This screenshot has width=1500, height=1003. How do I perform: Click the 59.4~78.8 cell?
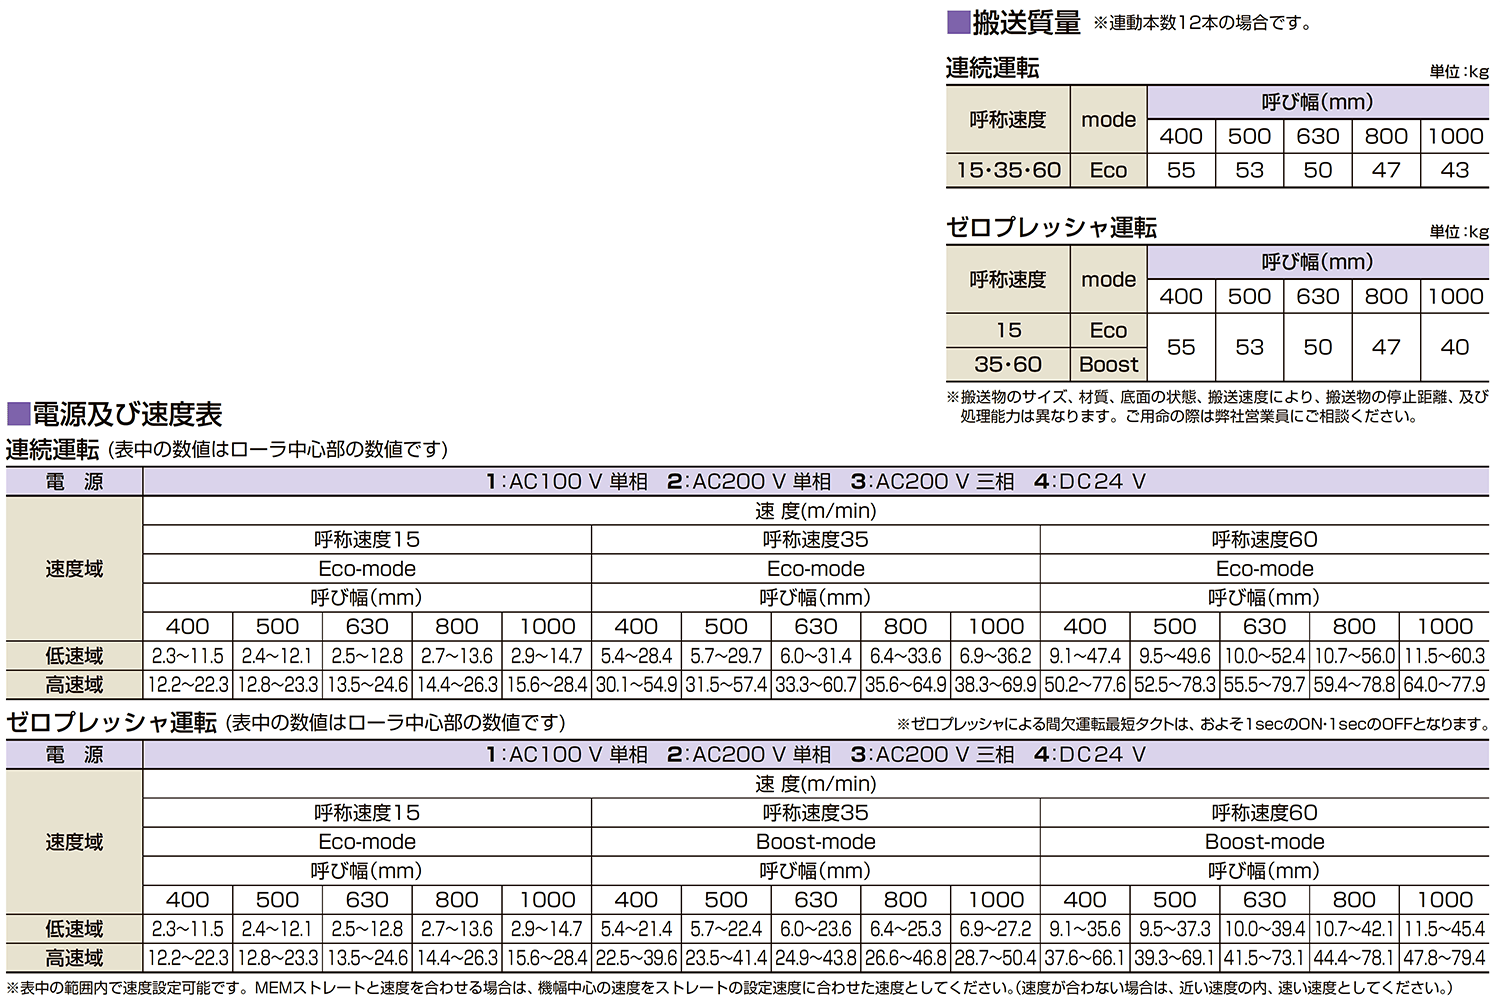point(1355,685)
